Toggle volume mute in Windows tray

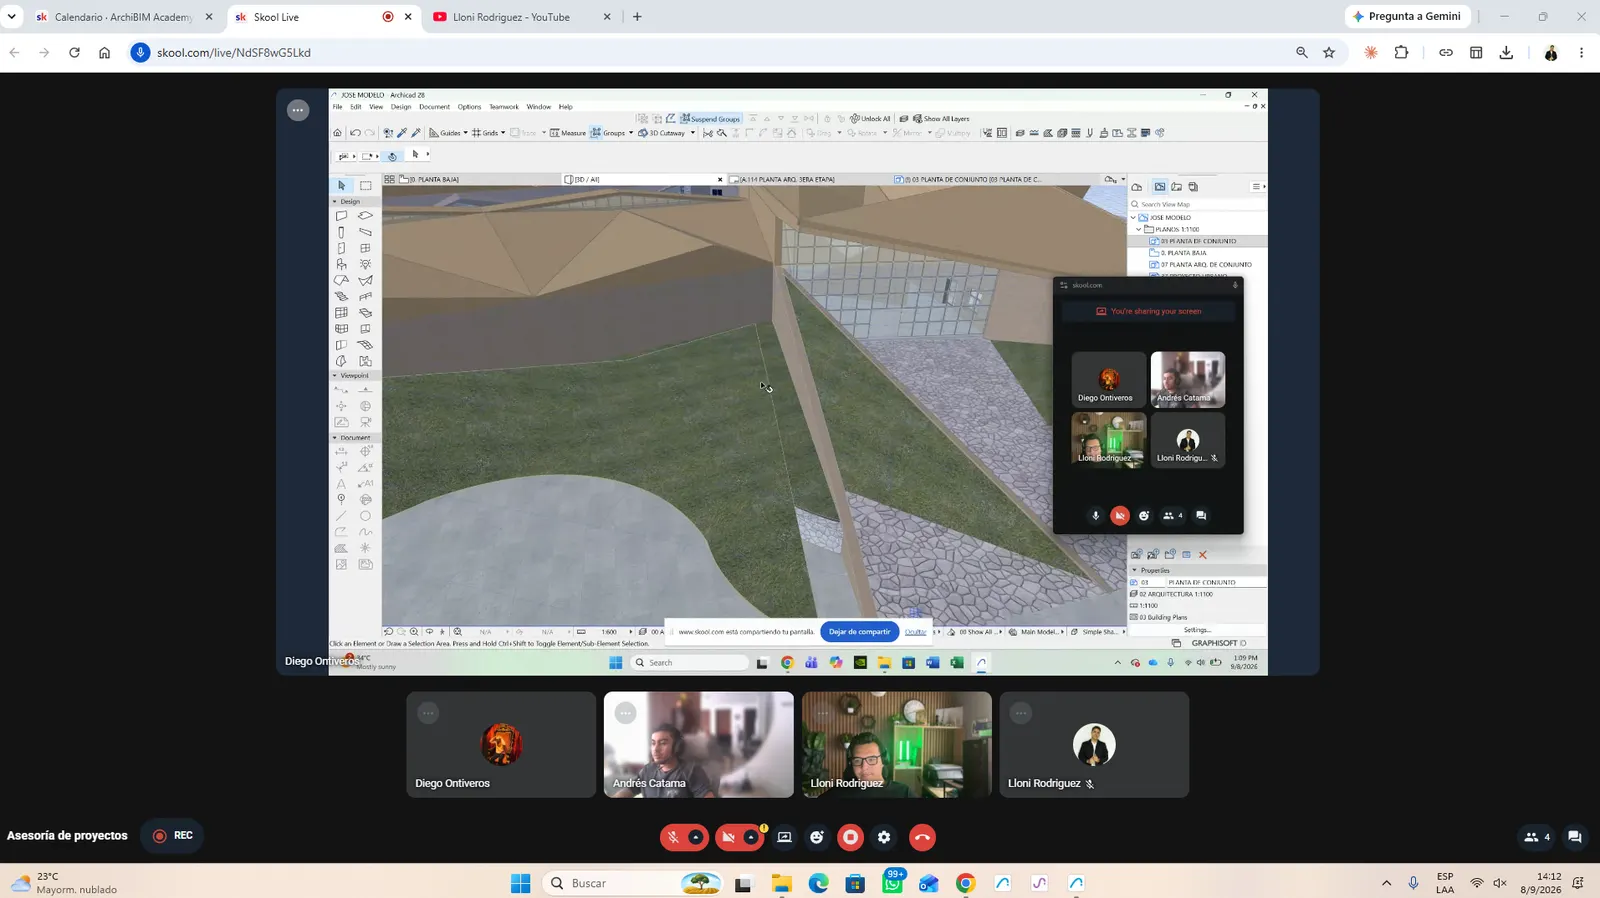pos(1500,883)
